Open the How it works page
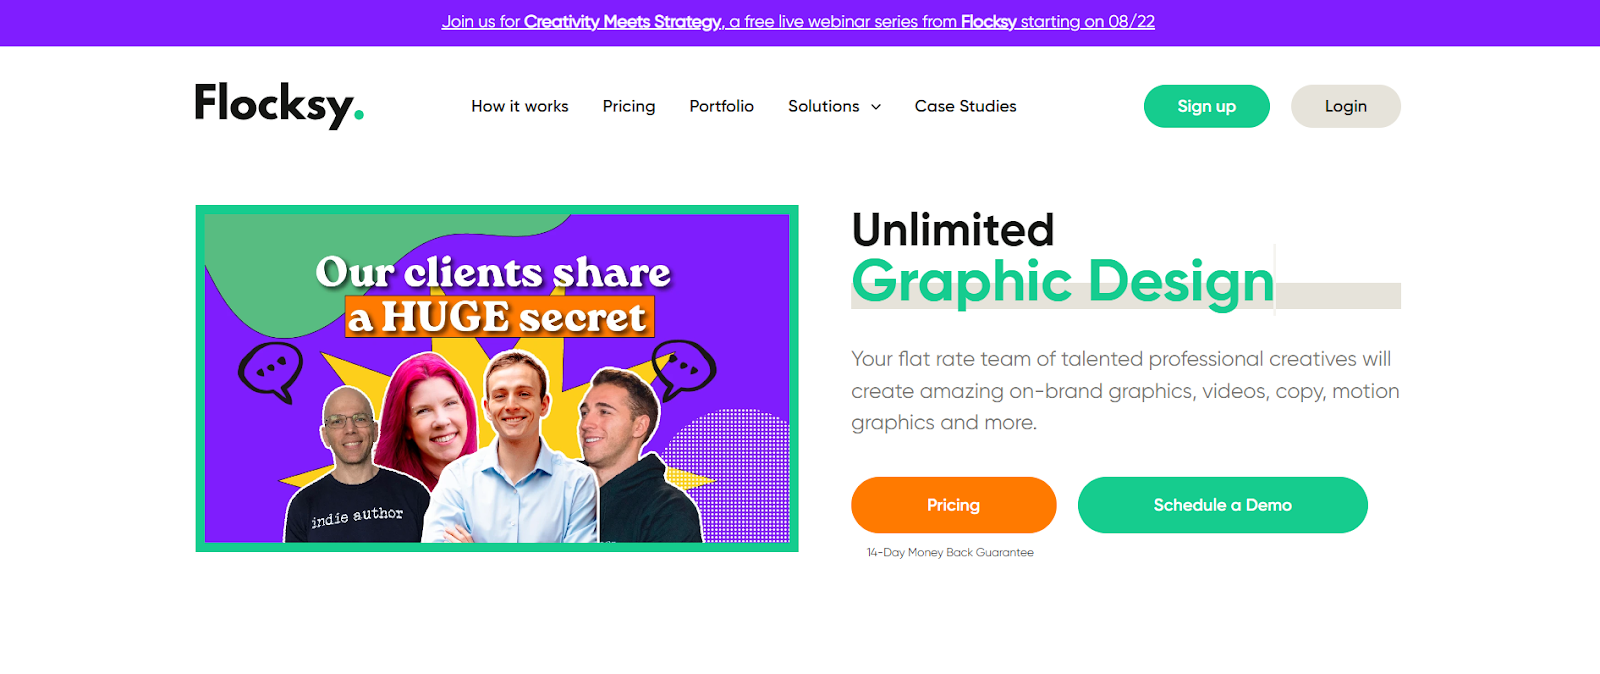Viewport: 1600px width, 674px height. [520, 106]
